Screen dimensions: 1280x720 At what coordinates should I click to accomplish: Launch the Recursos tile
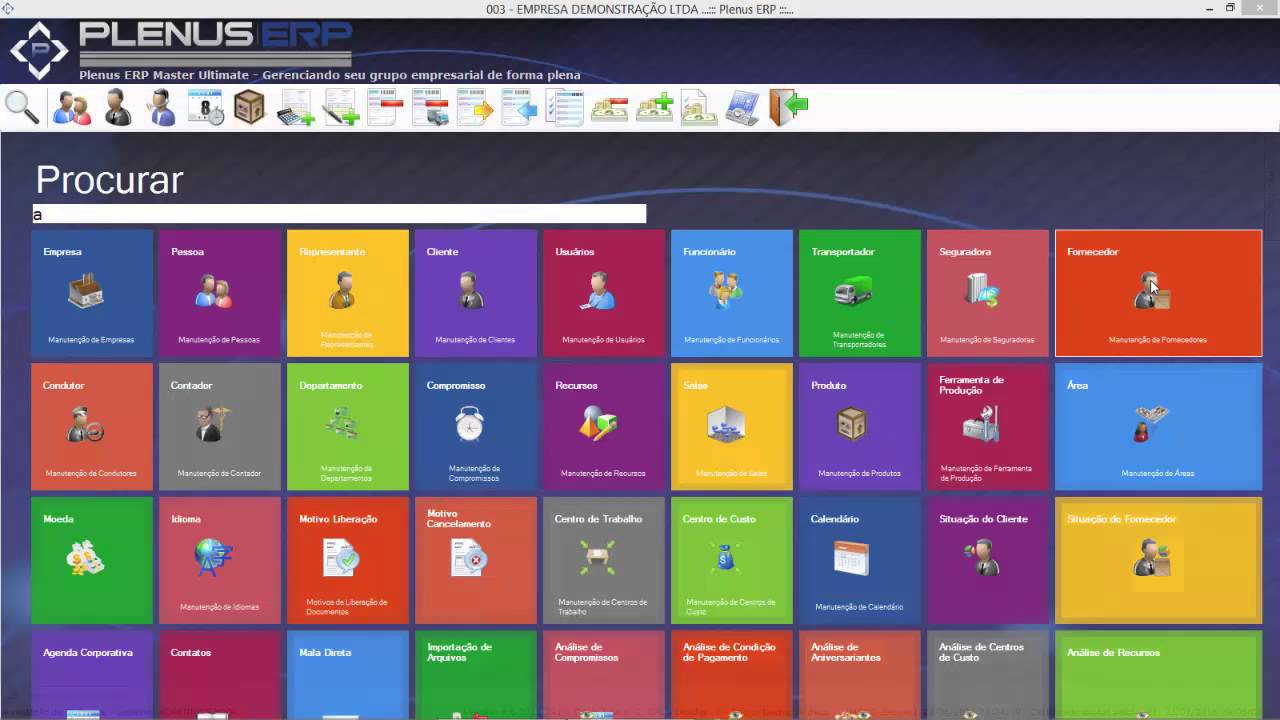coord(604,427)
